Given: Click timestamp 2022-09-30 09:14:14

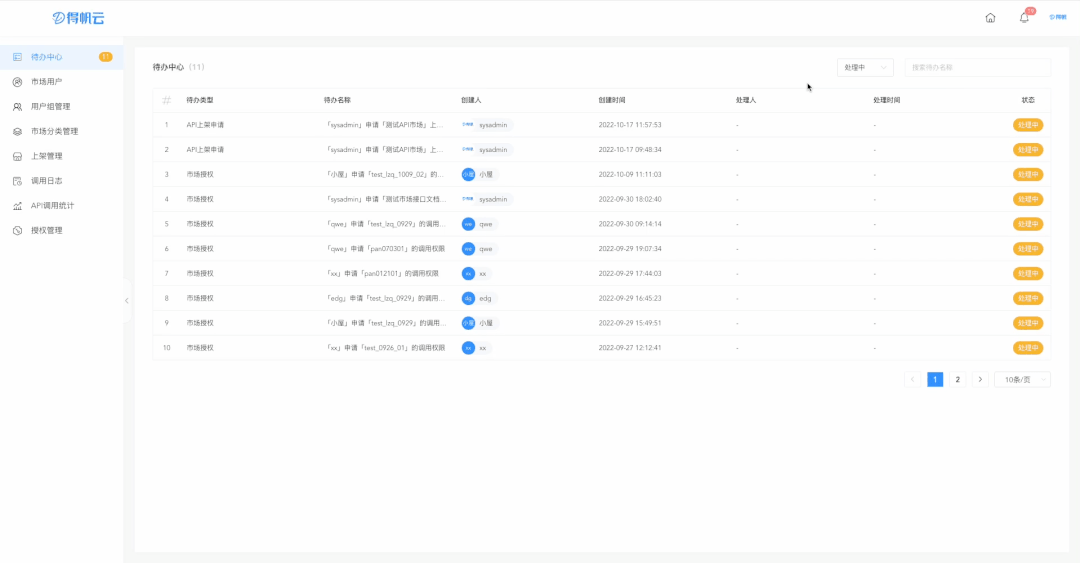Looking at the screenshot, I should (x=630, y=224).
